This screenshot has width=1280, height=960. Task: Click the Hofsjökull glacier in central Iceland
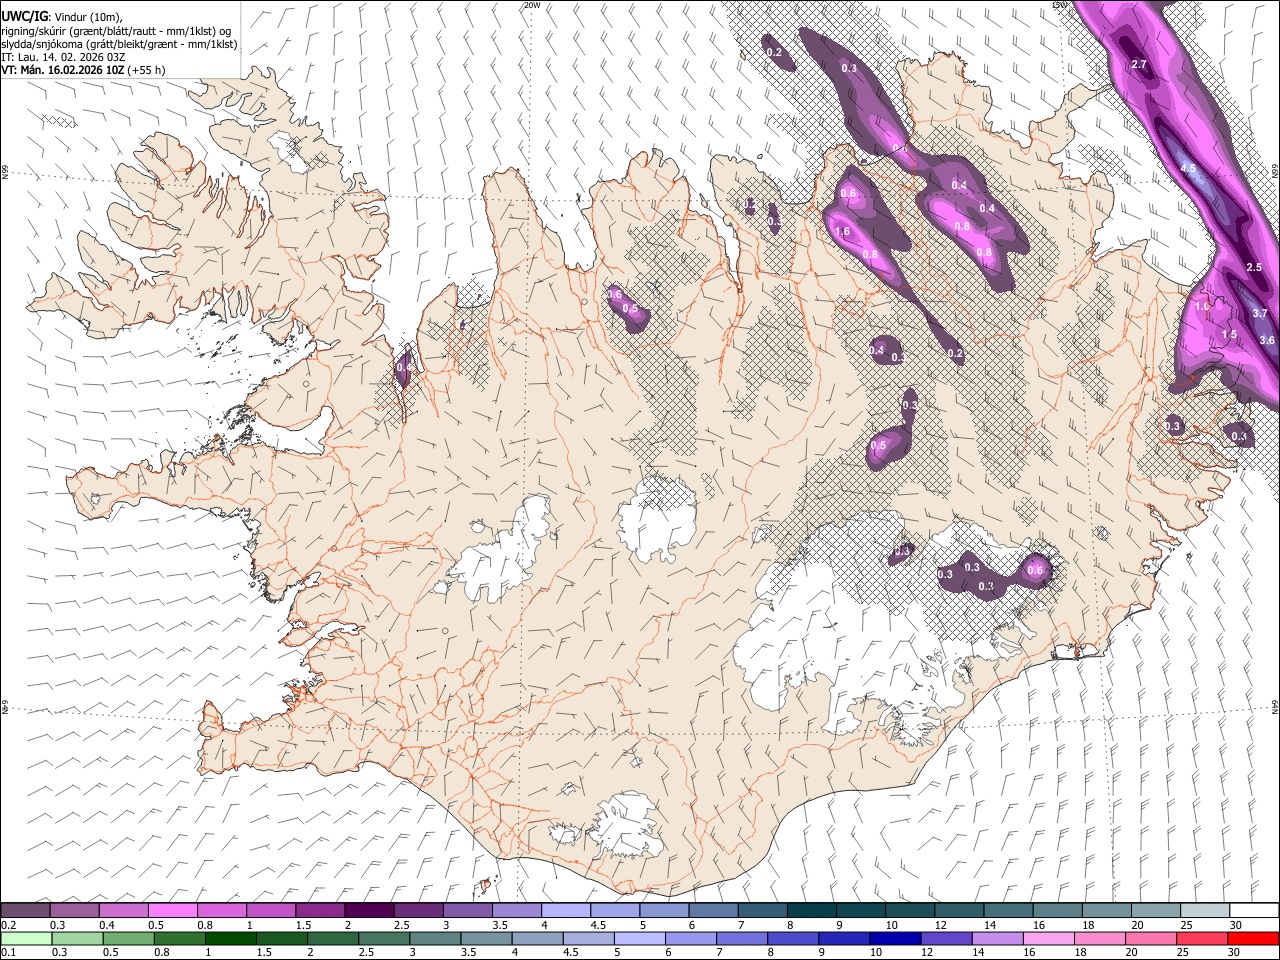(x=657, y=520)
